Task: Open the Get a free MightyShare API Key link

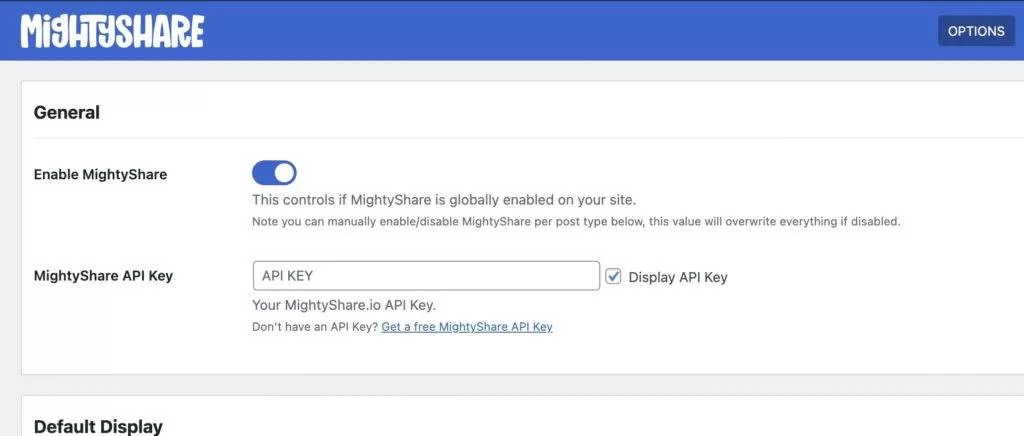Action: (x=467, y=327)
